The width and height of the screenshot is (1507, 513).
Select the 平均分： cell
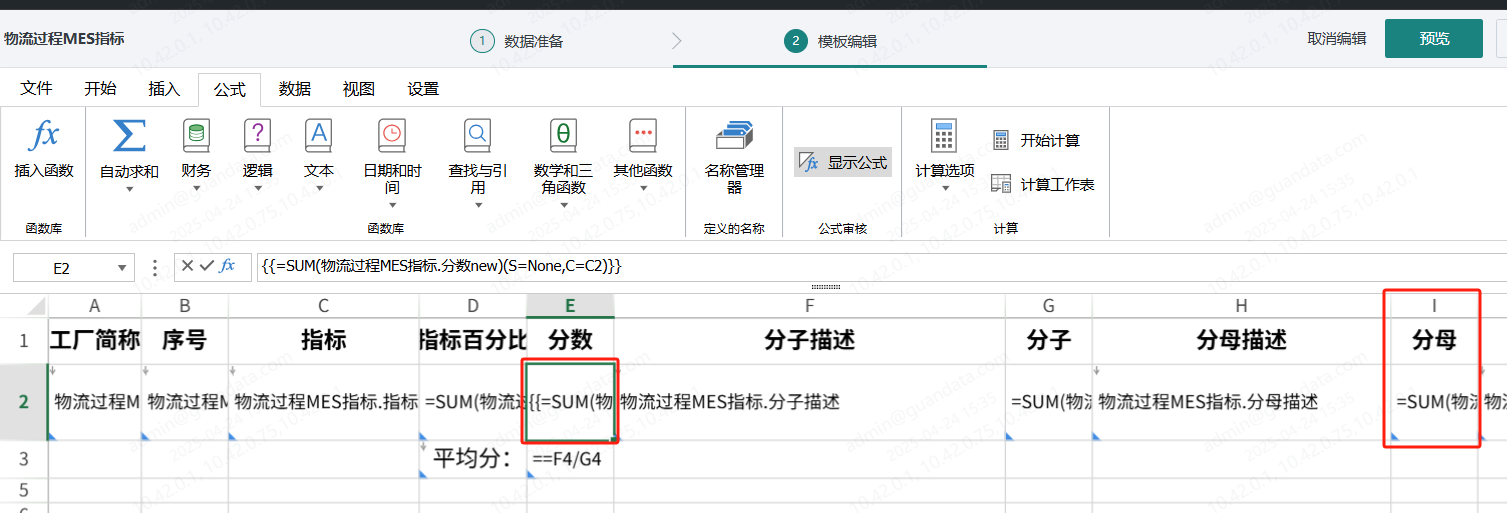pyautogui.click(x=473, y=460)
